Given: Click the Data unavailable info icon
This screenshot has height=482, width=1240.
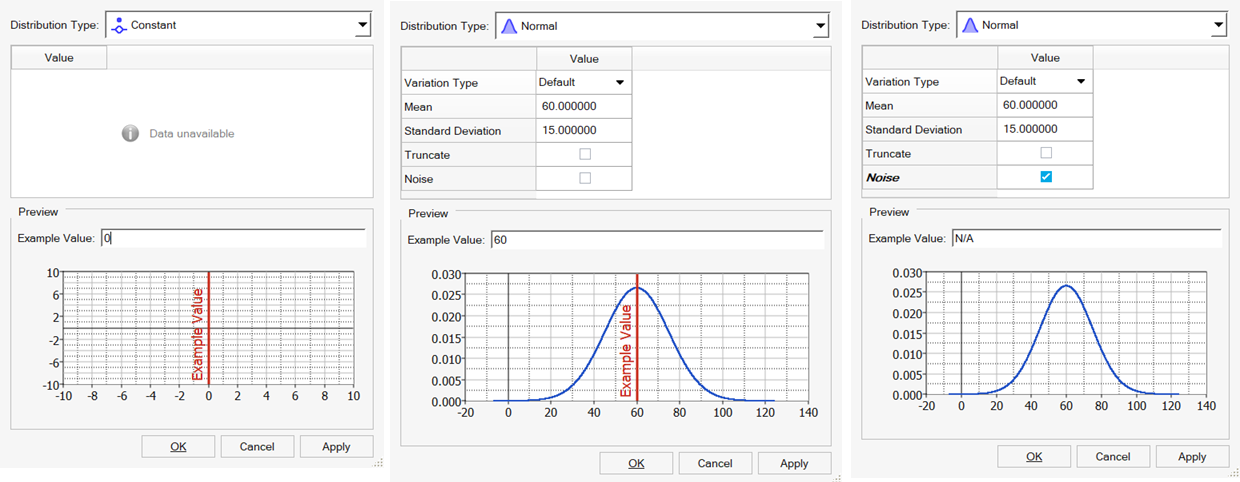Looking at the screenshot, I should [x=130, y=133].
